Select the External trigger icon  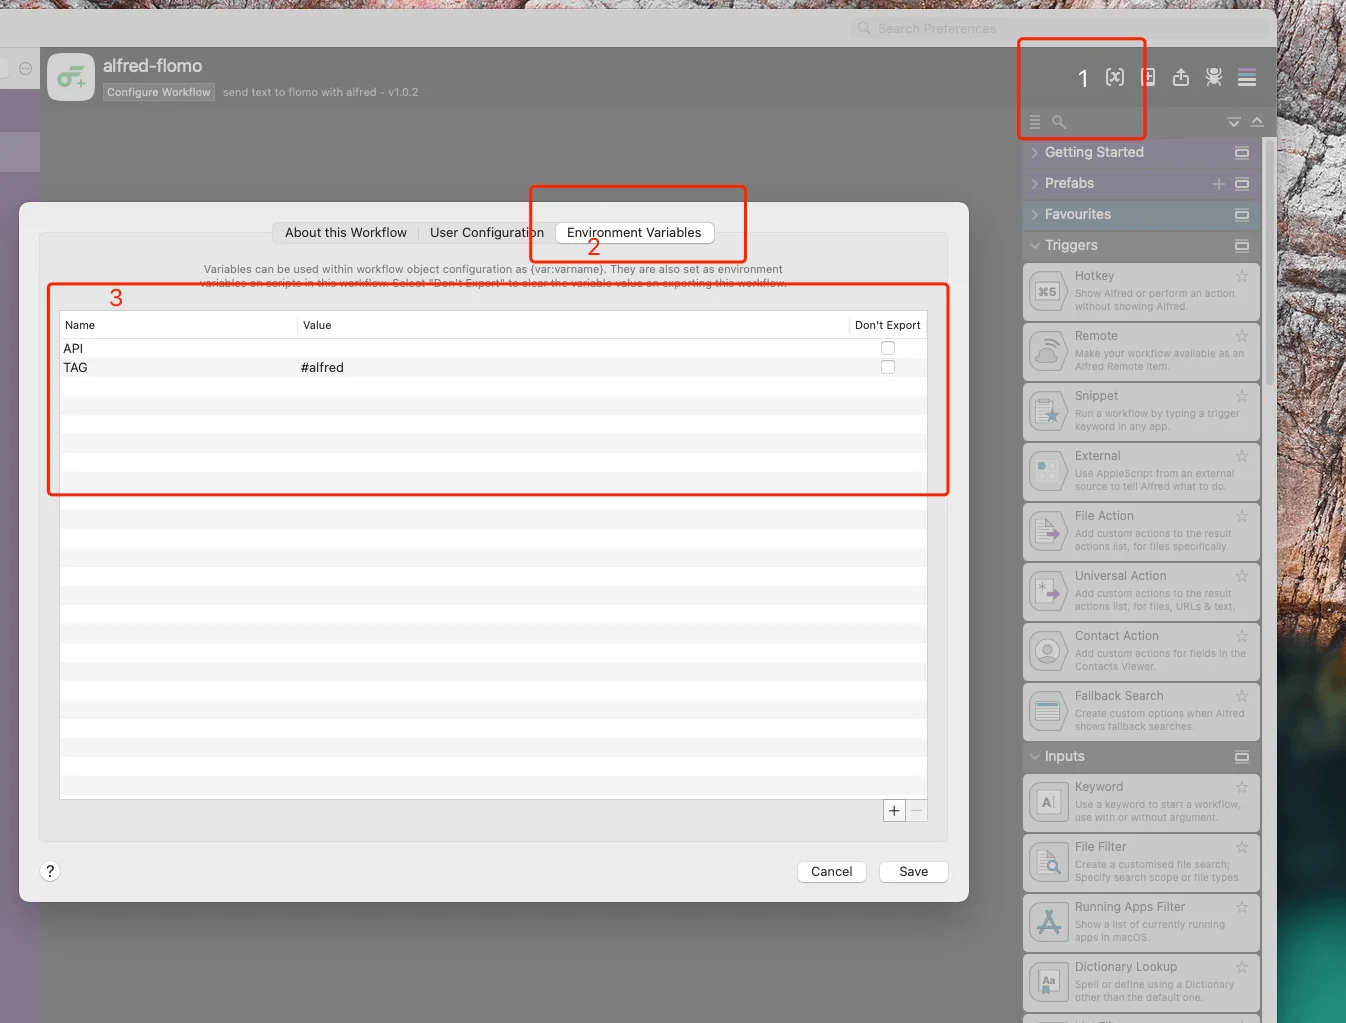coord(1047,471)
